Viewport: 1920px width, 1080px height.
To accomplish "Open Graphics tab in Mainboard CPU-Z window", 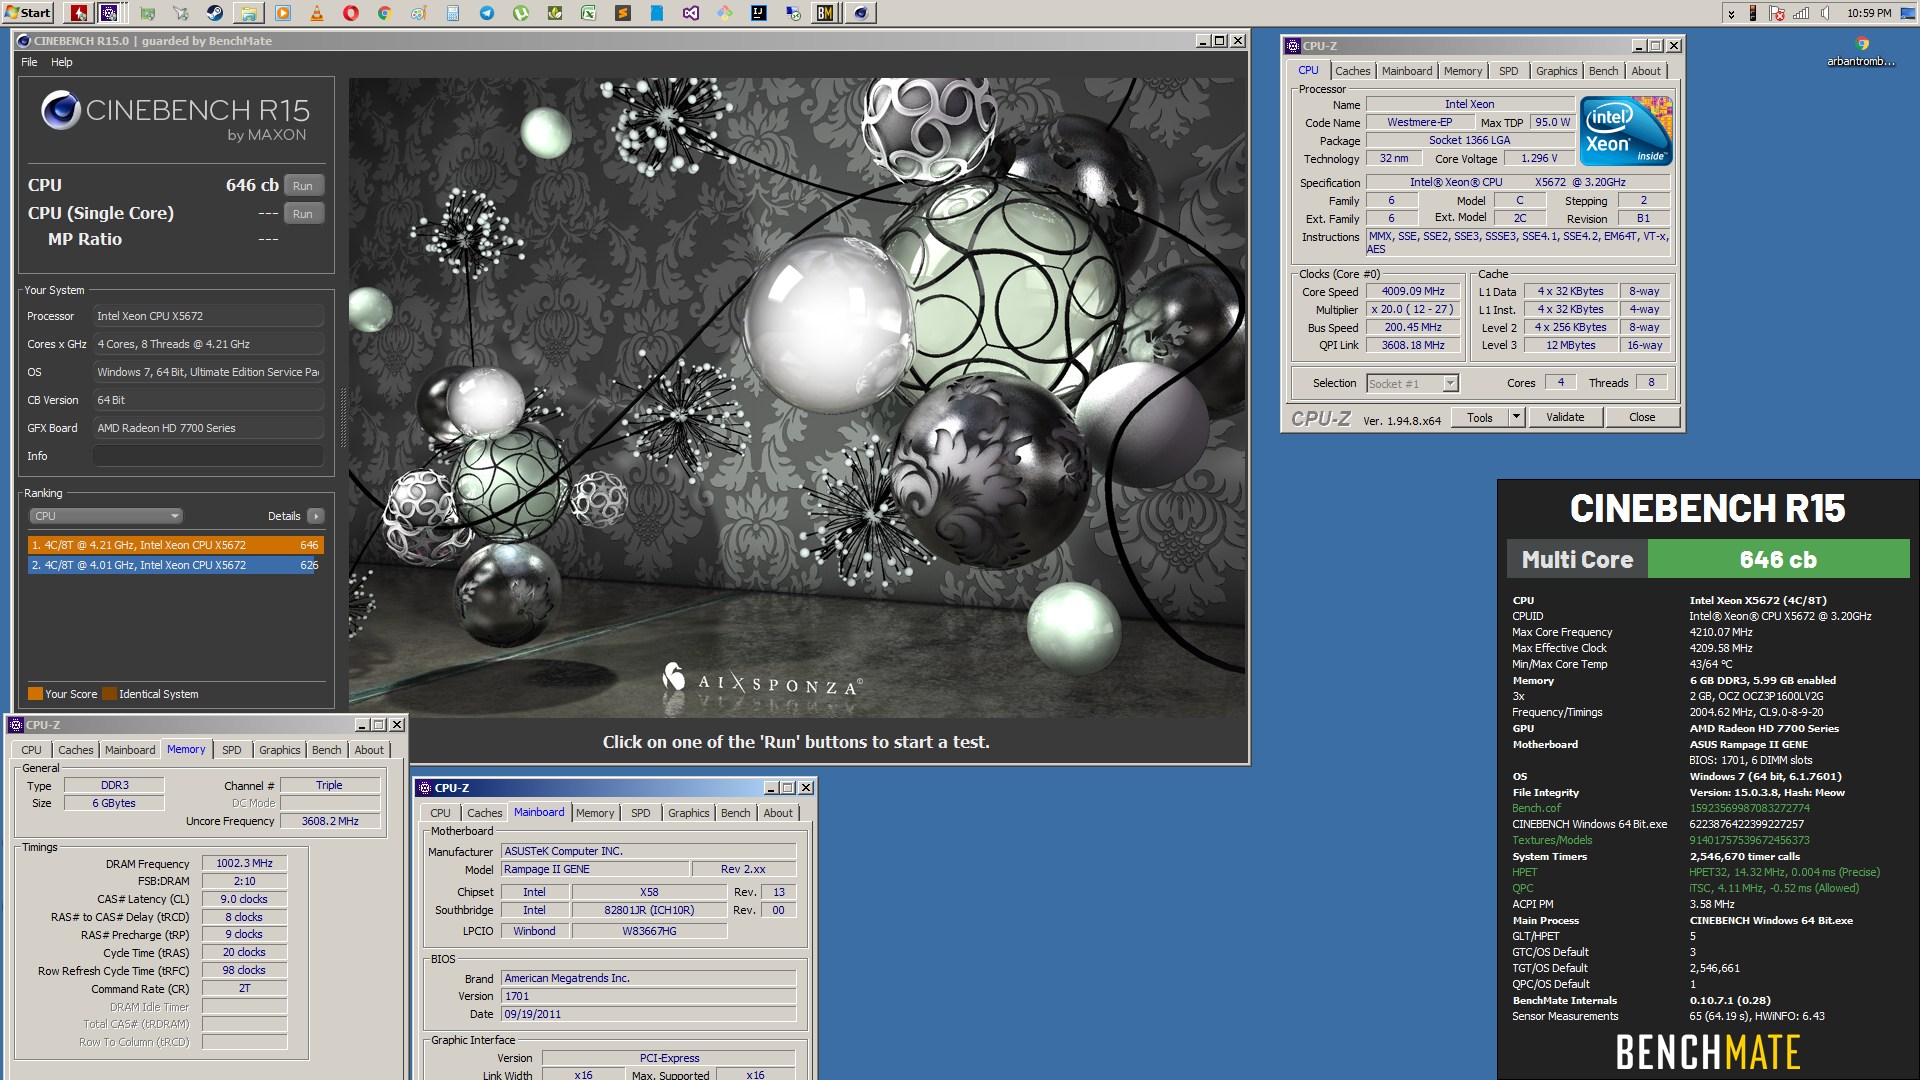I will tap(689, 813).
